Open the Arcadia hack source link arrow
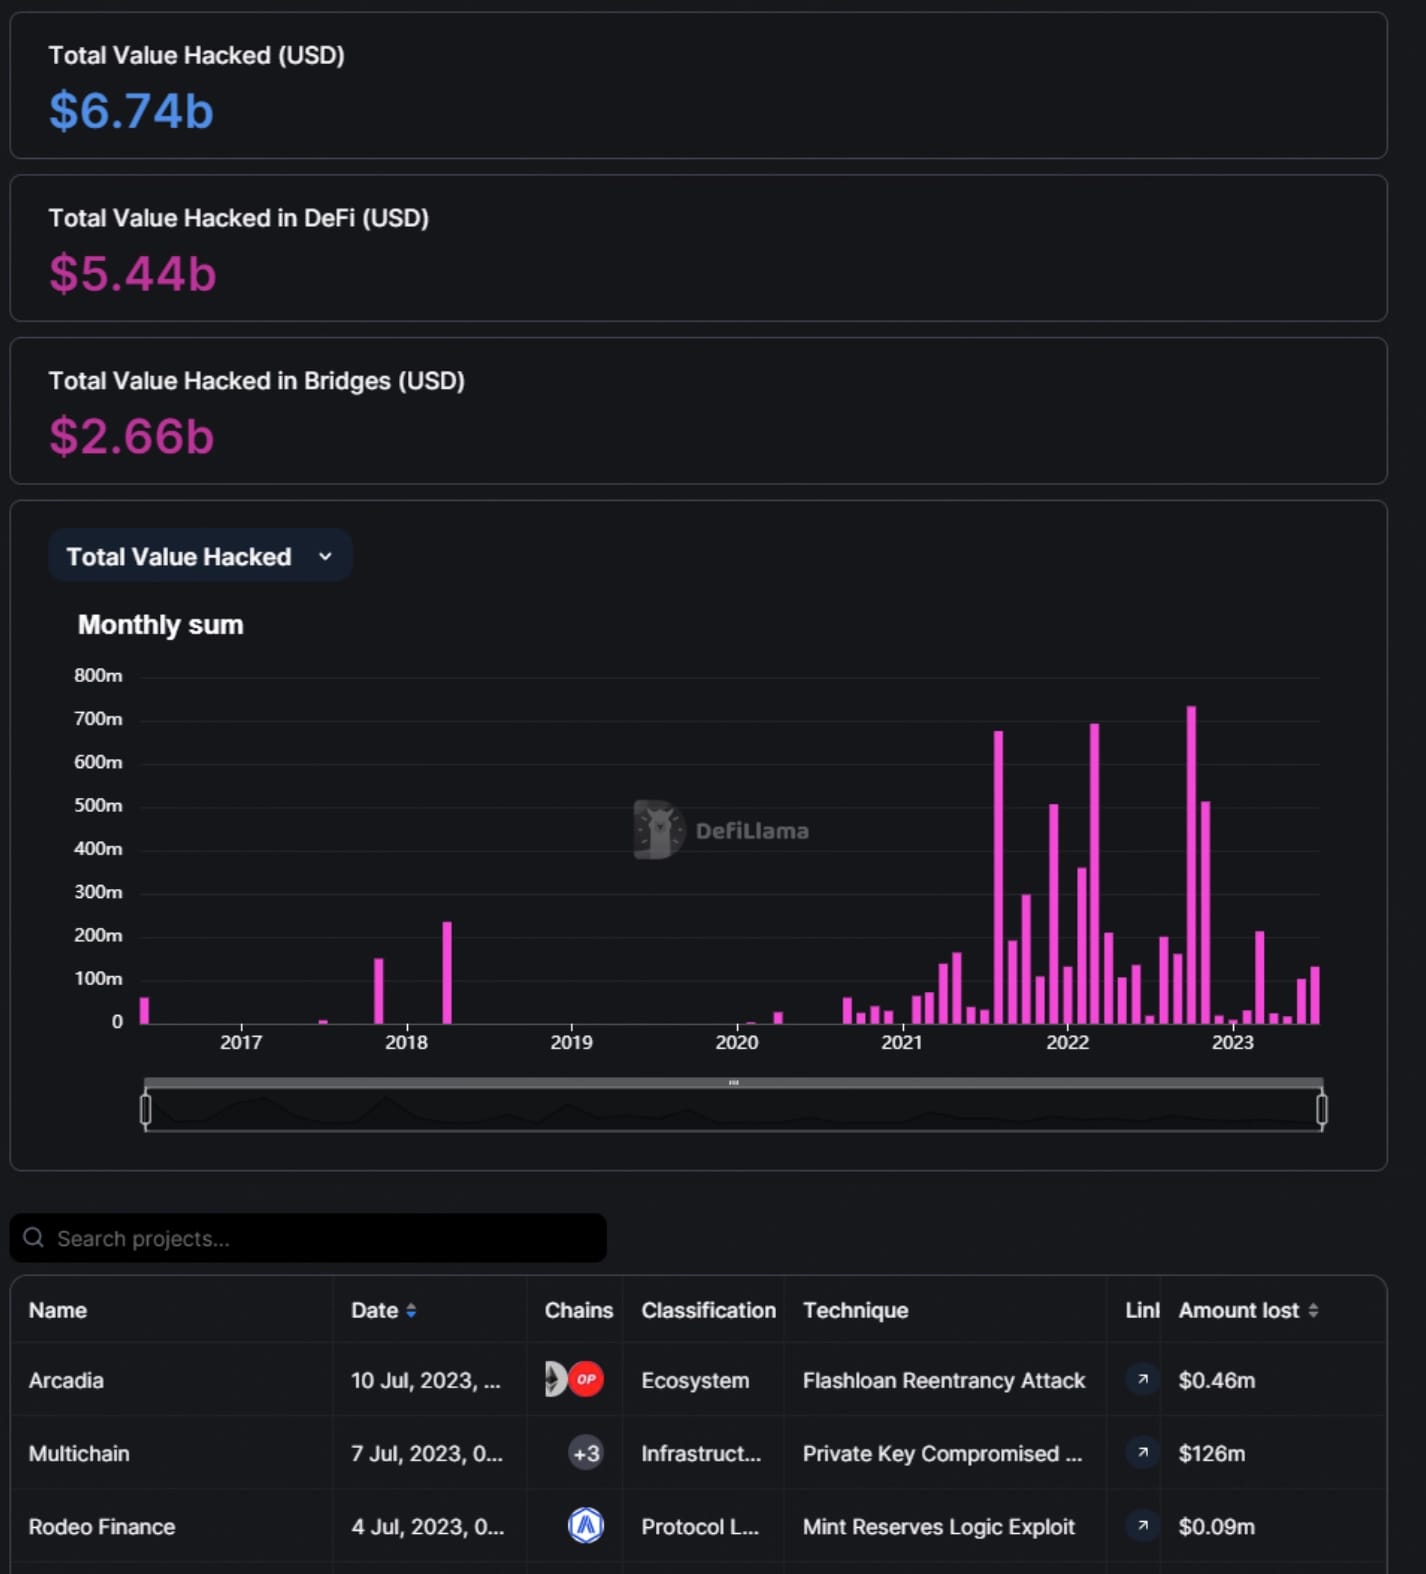 click(x=1142, y=1379)
